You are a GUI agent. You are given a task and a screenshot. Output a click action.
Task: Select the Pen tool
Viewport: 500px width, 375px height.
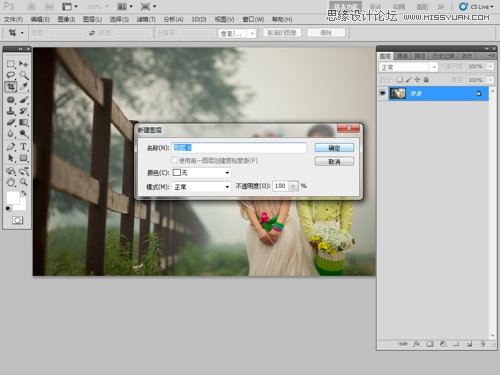(11, 147)
